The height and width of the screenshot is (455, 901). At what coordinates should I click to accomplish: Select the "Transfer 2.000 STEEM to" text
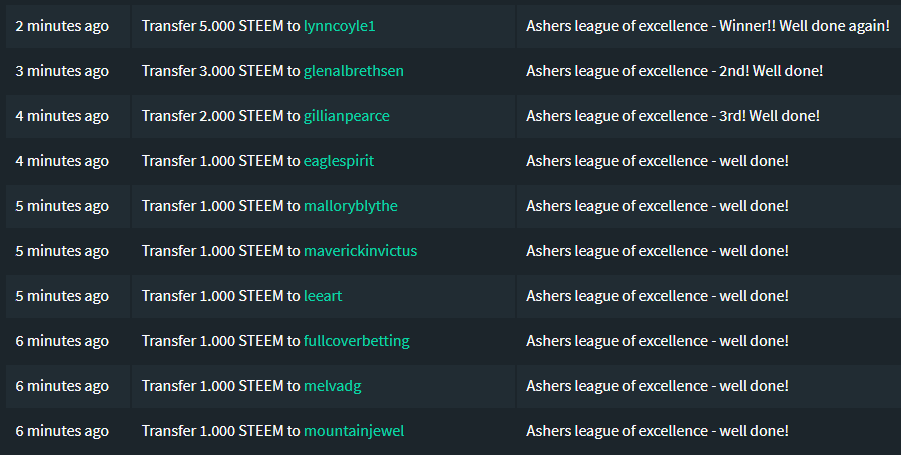(221, 116)
